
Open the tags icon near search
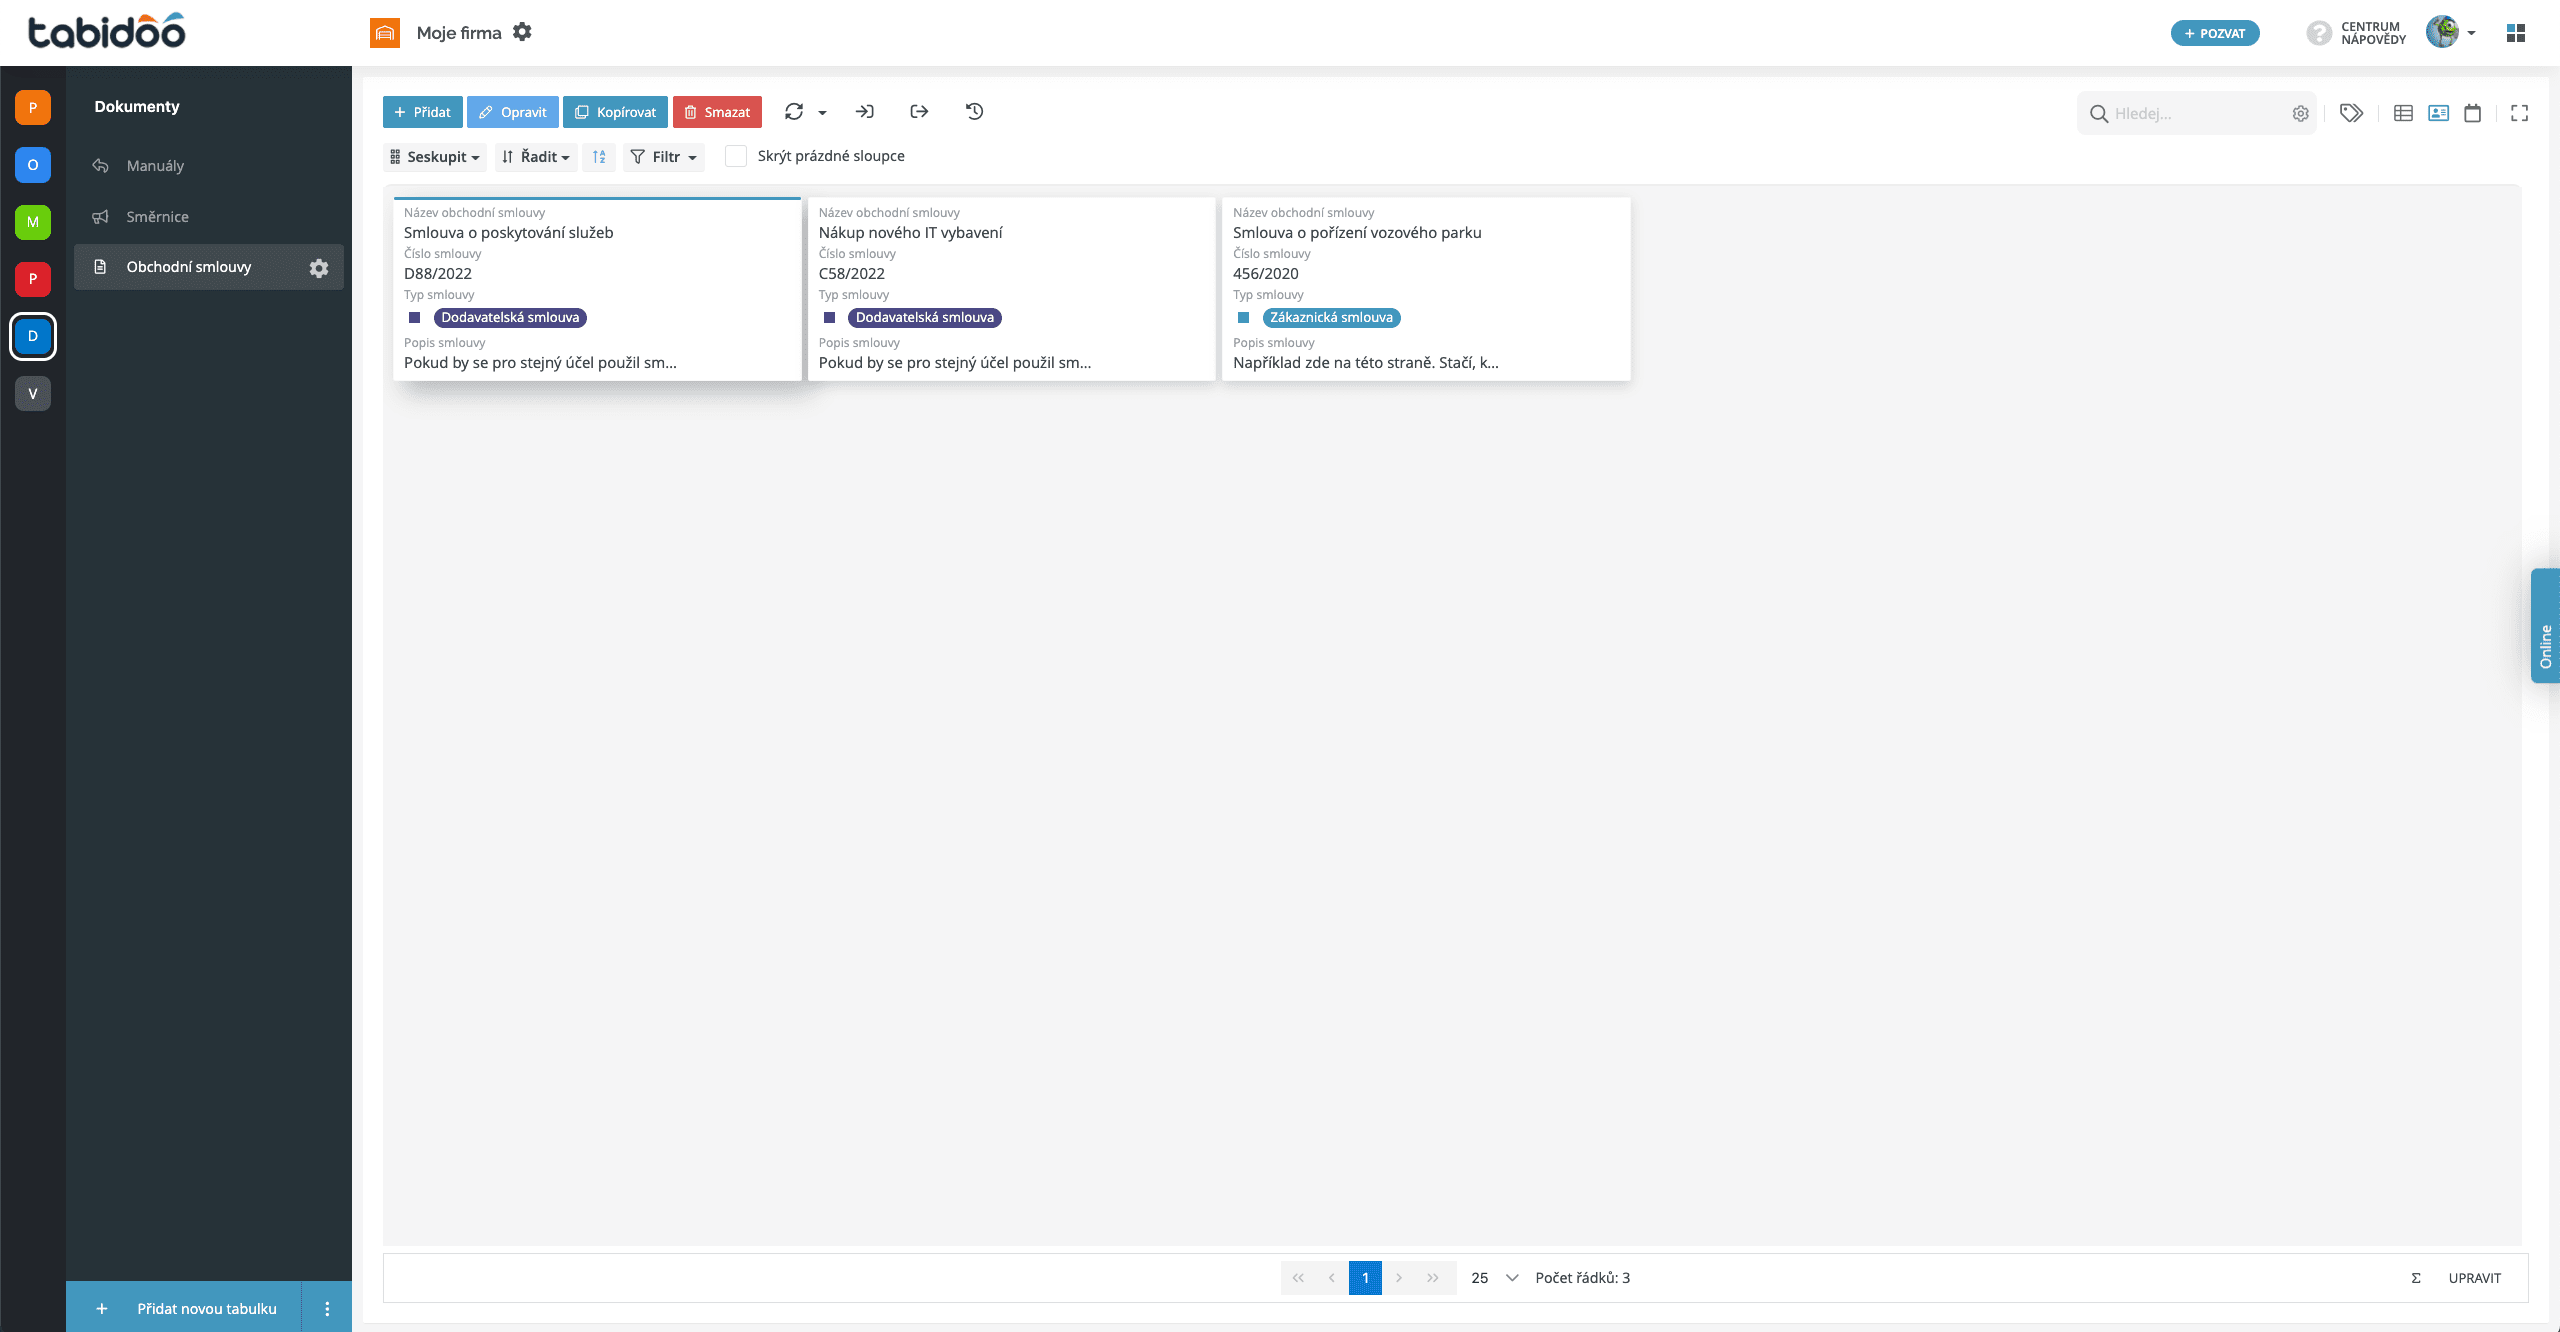2351,113
